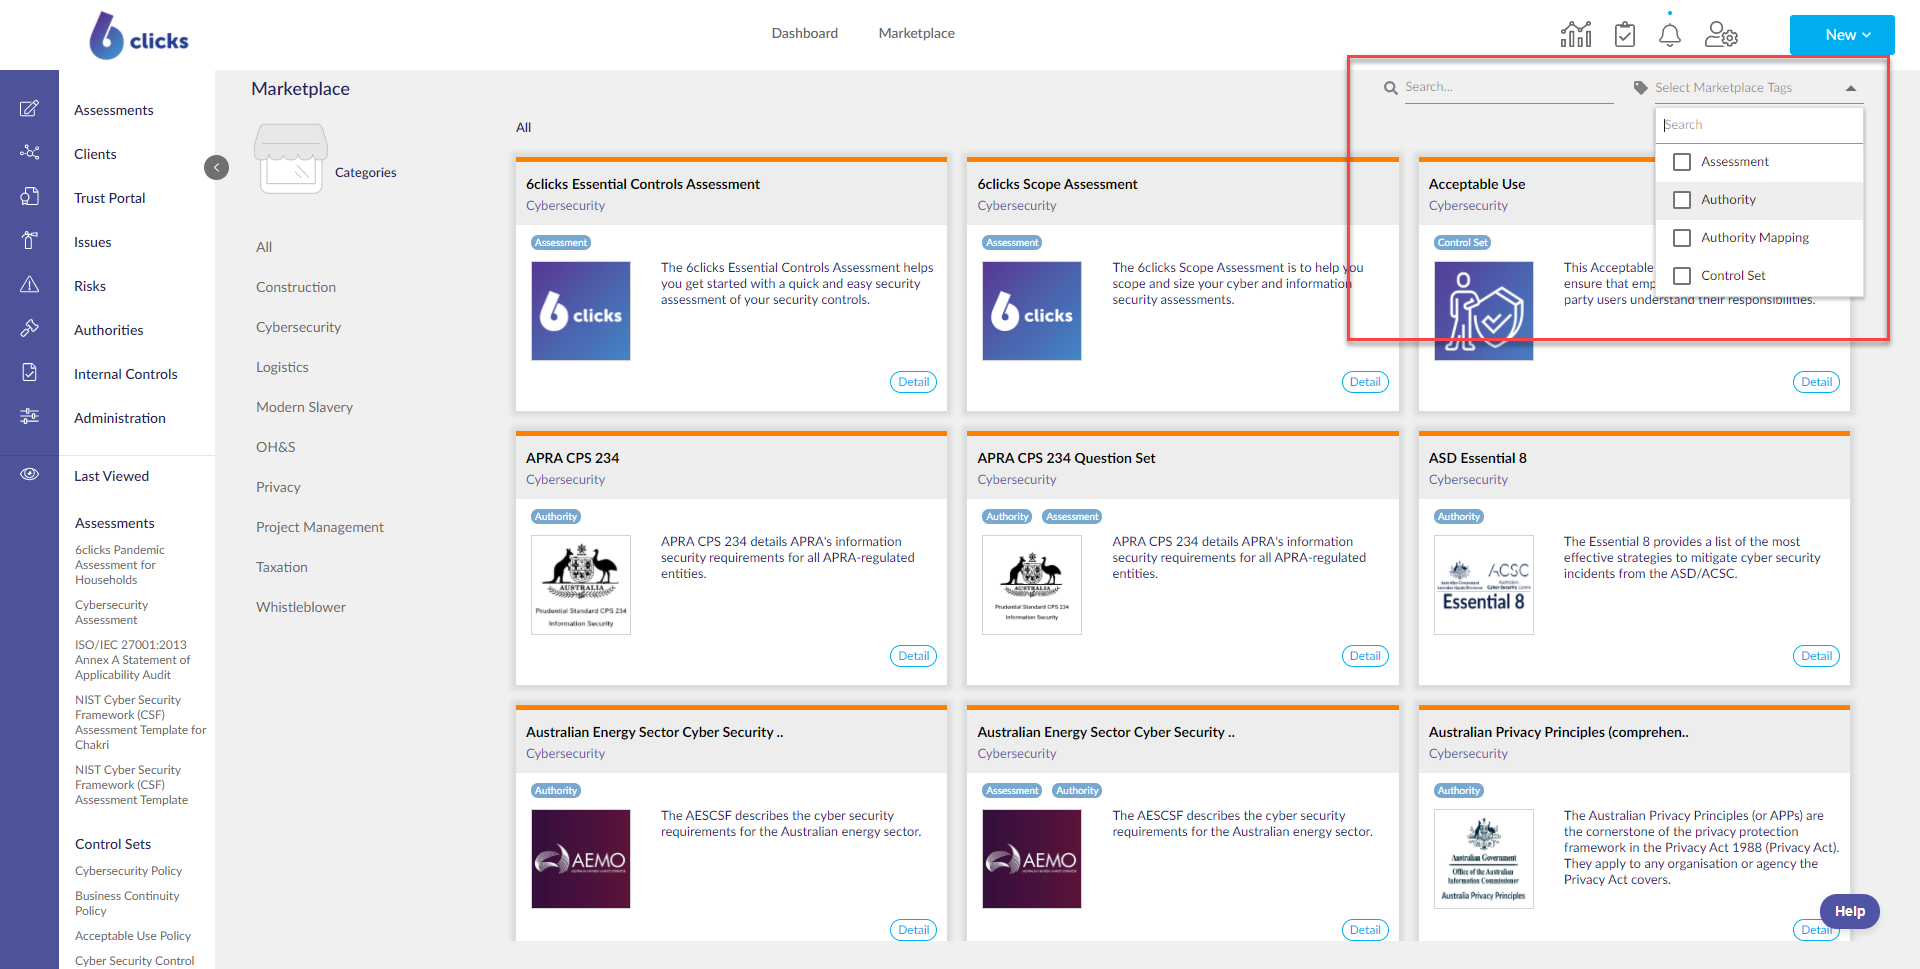
Task: Open the Business Continuity Policy link
Action: (127, 903)
